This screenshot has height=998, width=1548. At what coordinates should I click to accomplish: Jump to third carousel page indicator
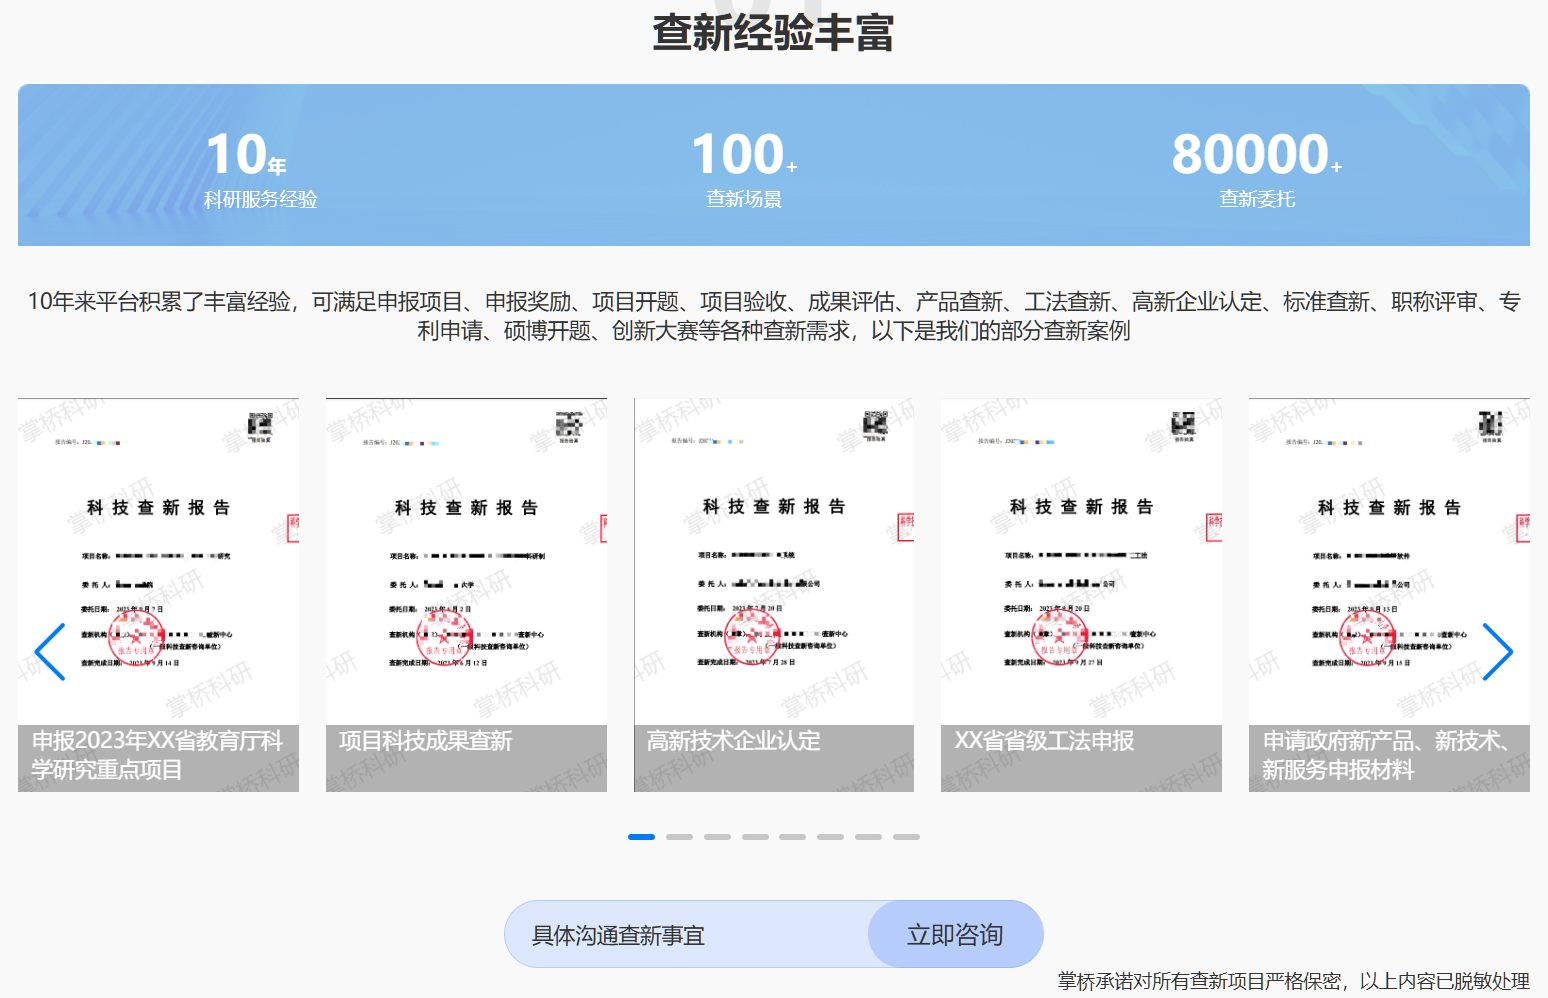coord(717,837)
